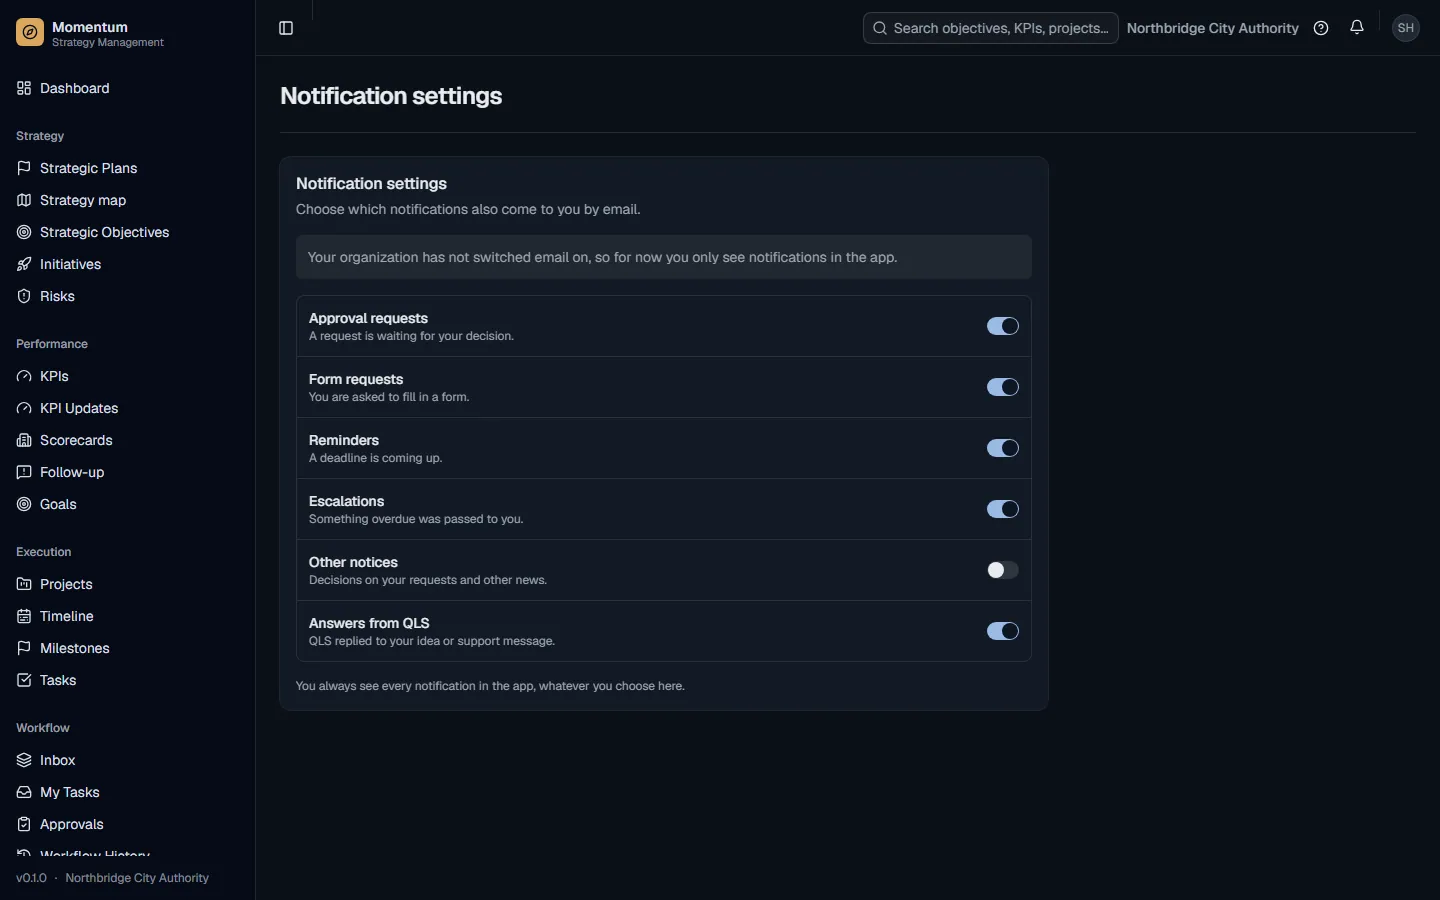Turn off Answers from QLS toggle
This screenshot has height=900, width=1440.
coord(1003,631)
